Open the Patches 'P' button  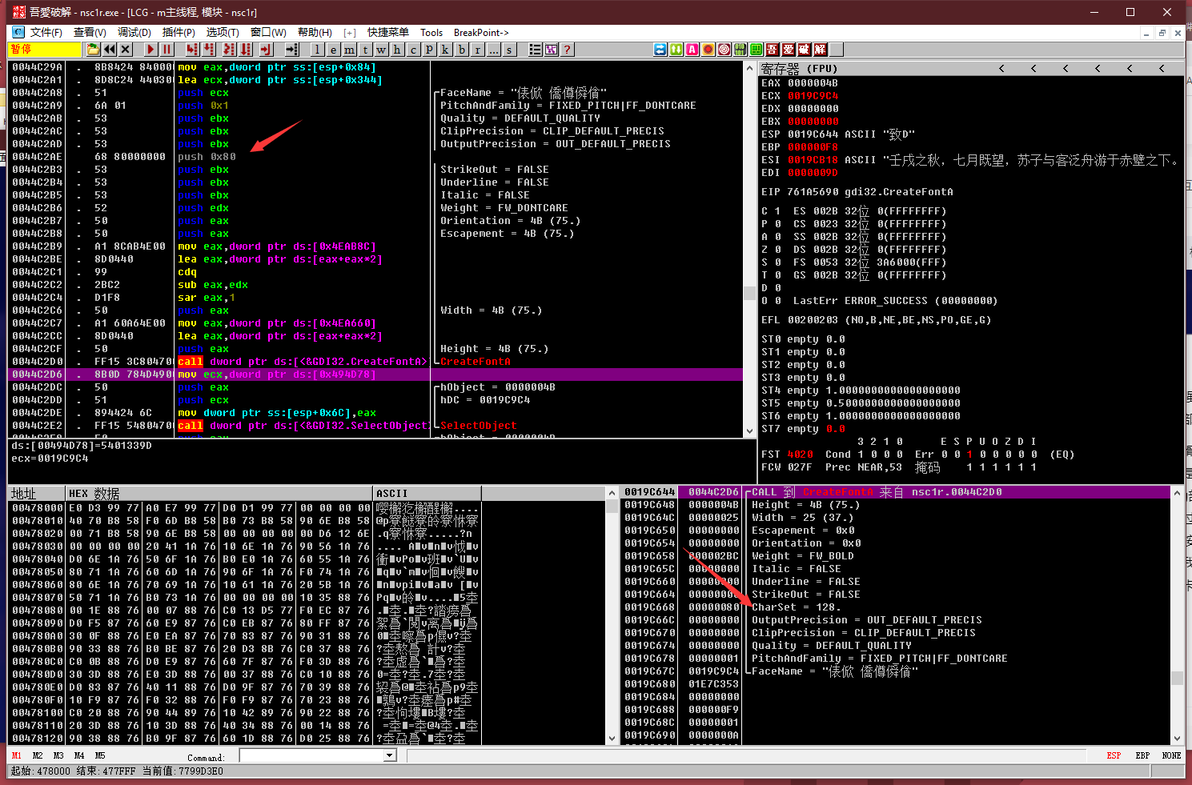(429, 49)
